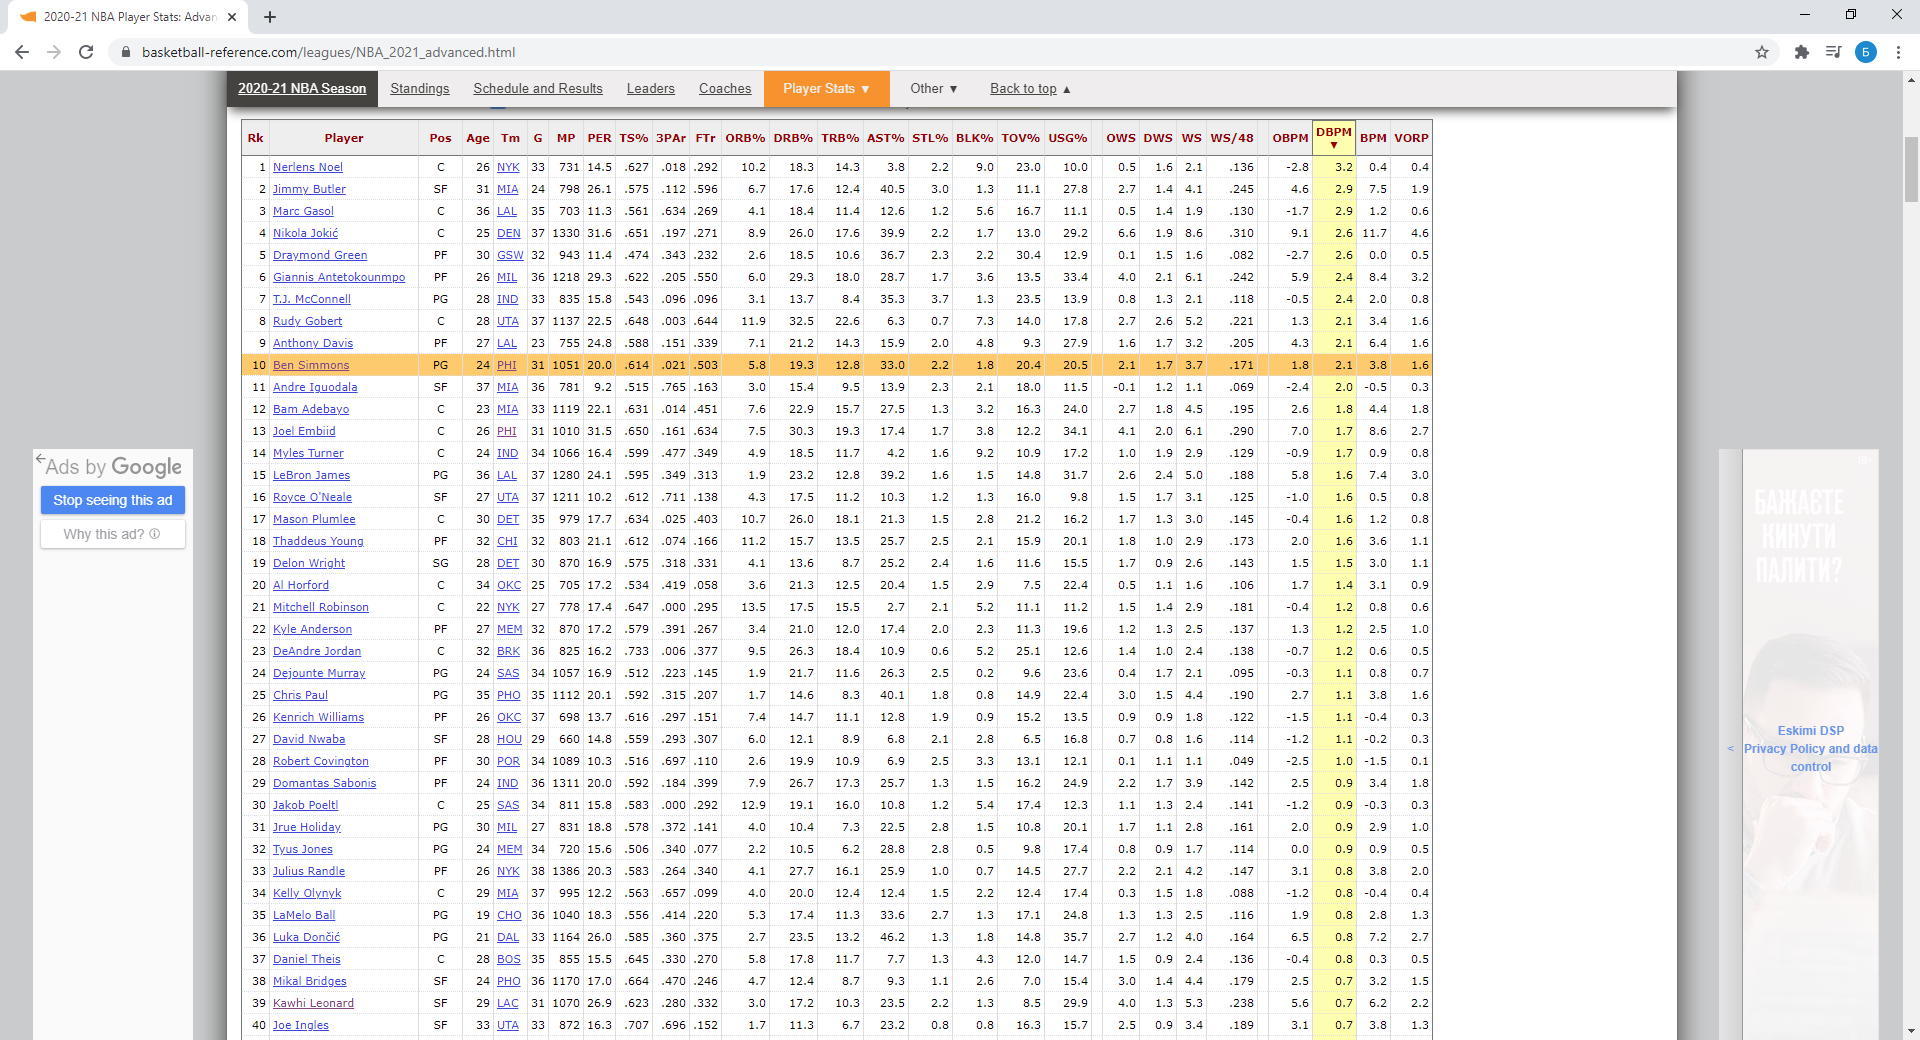This screenshot has height=1040, width=1920.
Task: Open the Chrome profile avatar
Action: coord(1865,52)
